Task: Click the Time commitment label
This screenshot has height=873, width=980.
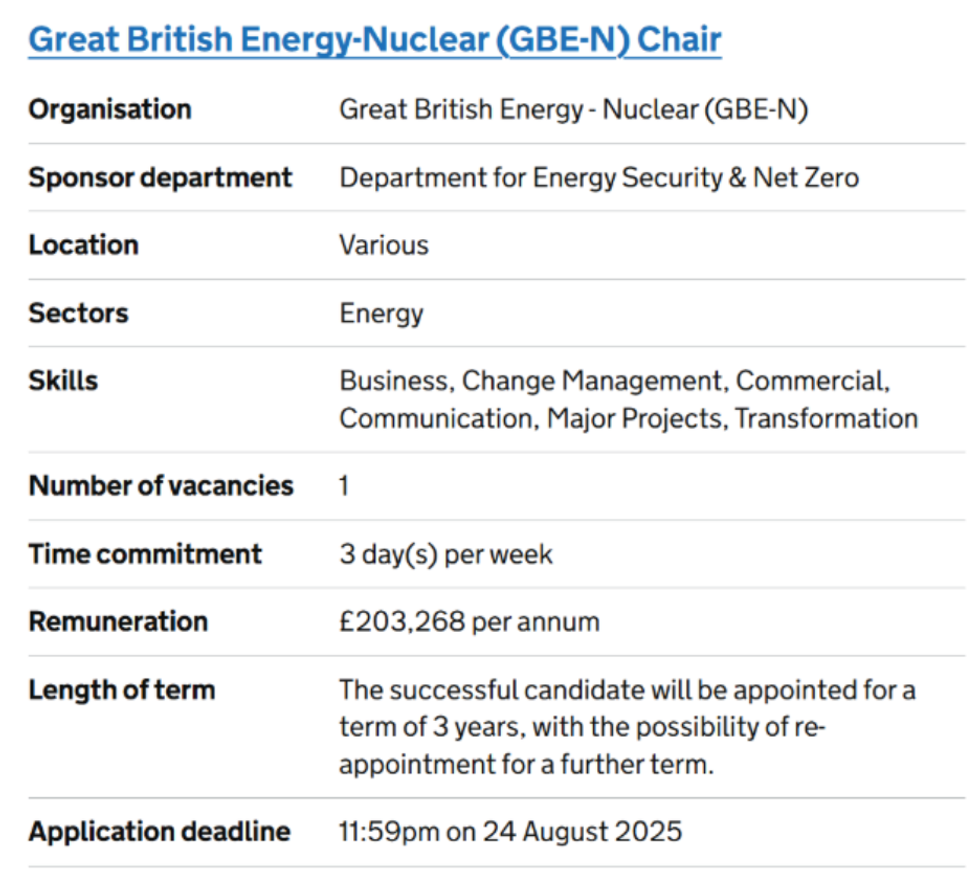Action: 145,554
